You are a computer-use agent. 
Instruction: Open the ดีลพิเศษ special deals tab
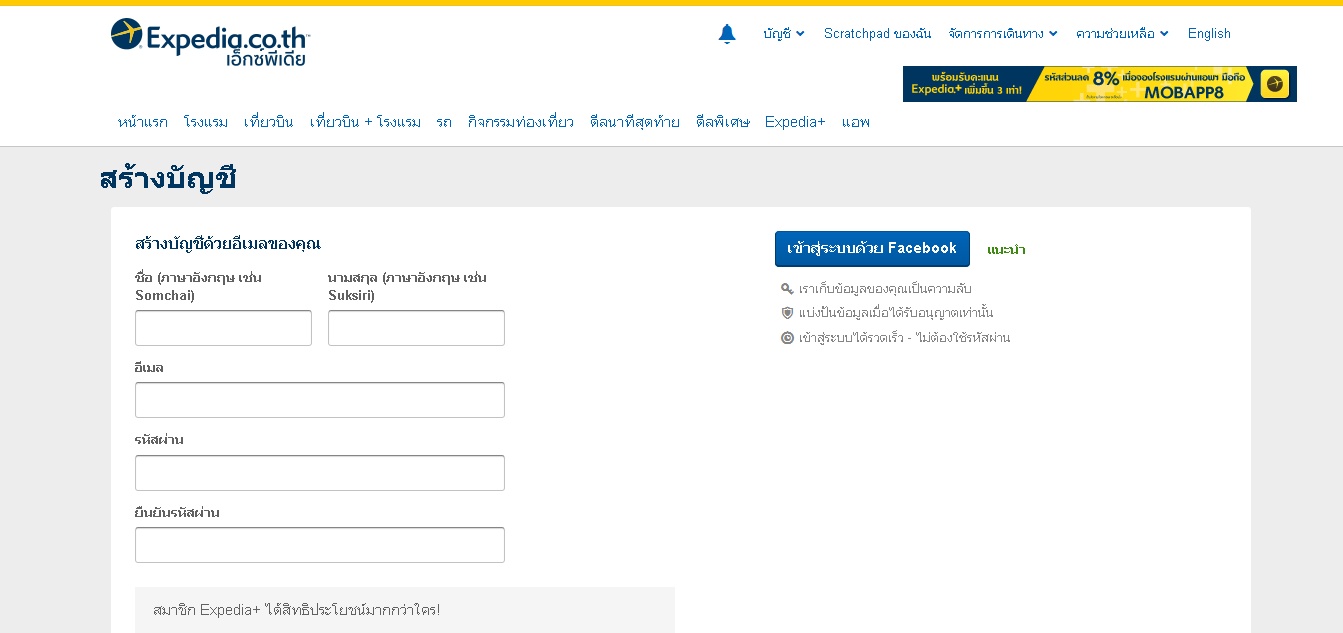(723, 122)
